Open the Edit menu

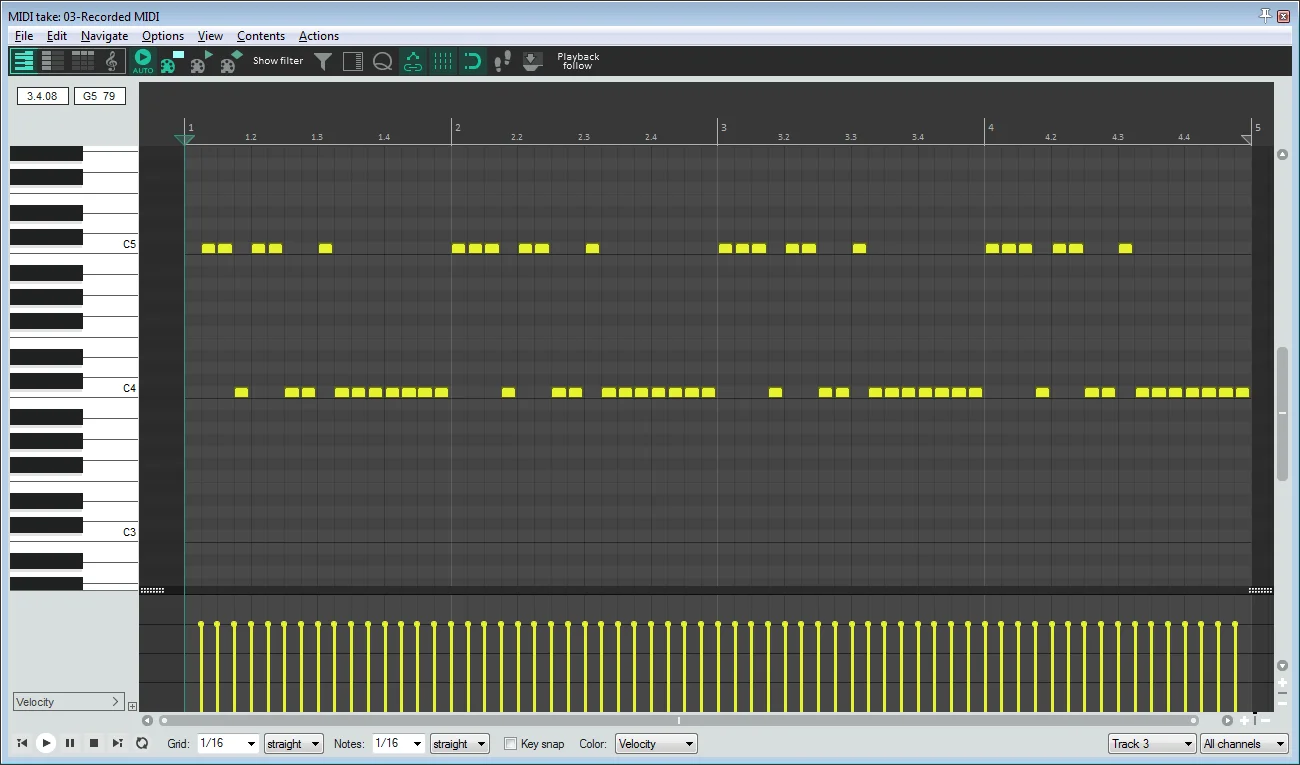(x=57, y=36)
